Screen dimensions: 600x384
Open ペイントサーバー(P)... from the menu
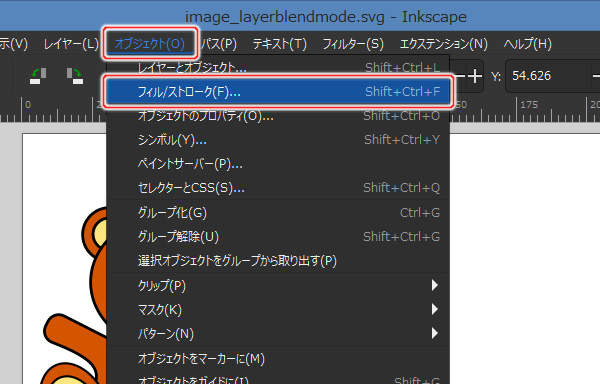(x=278, y=164)
